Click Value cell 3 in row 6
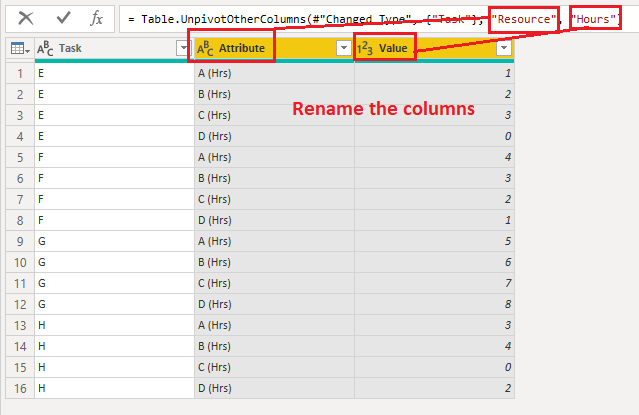The width and height of the screenshot is (639, 415). point(434,178)
